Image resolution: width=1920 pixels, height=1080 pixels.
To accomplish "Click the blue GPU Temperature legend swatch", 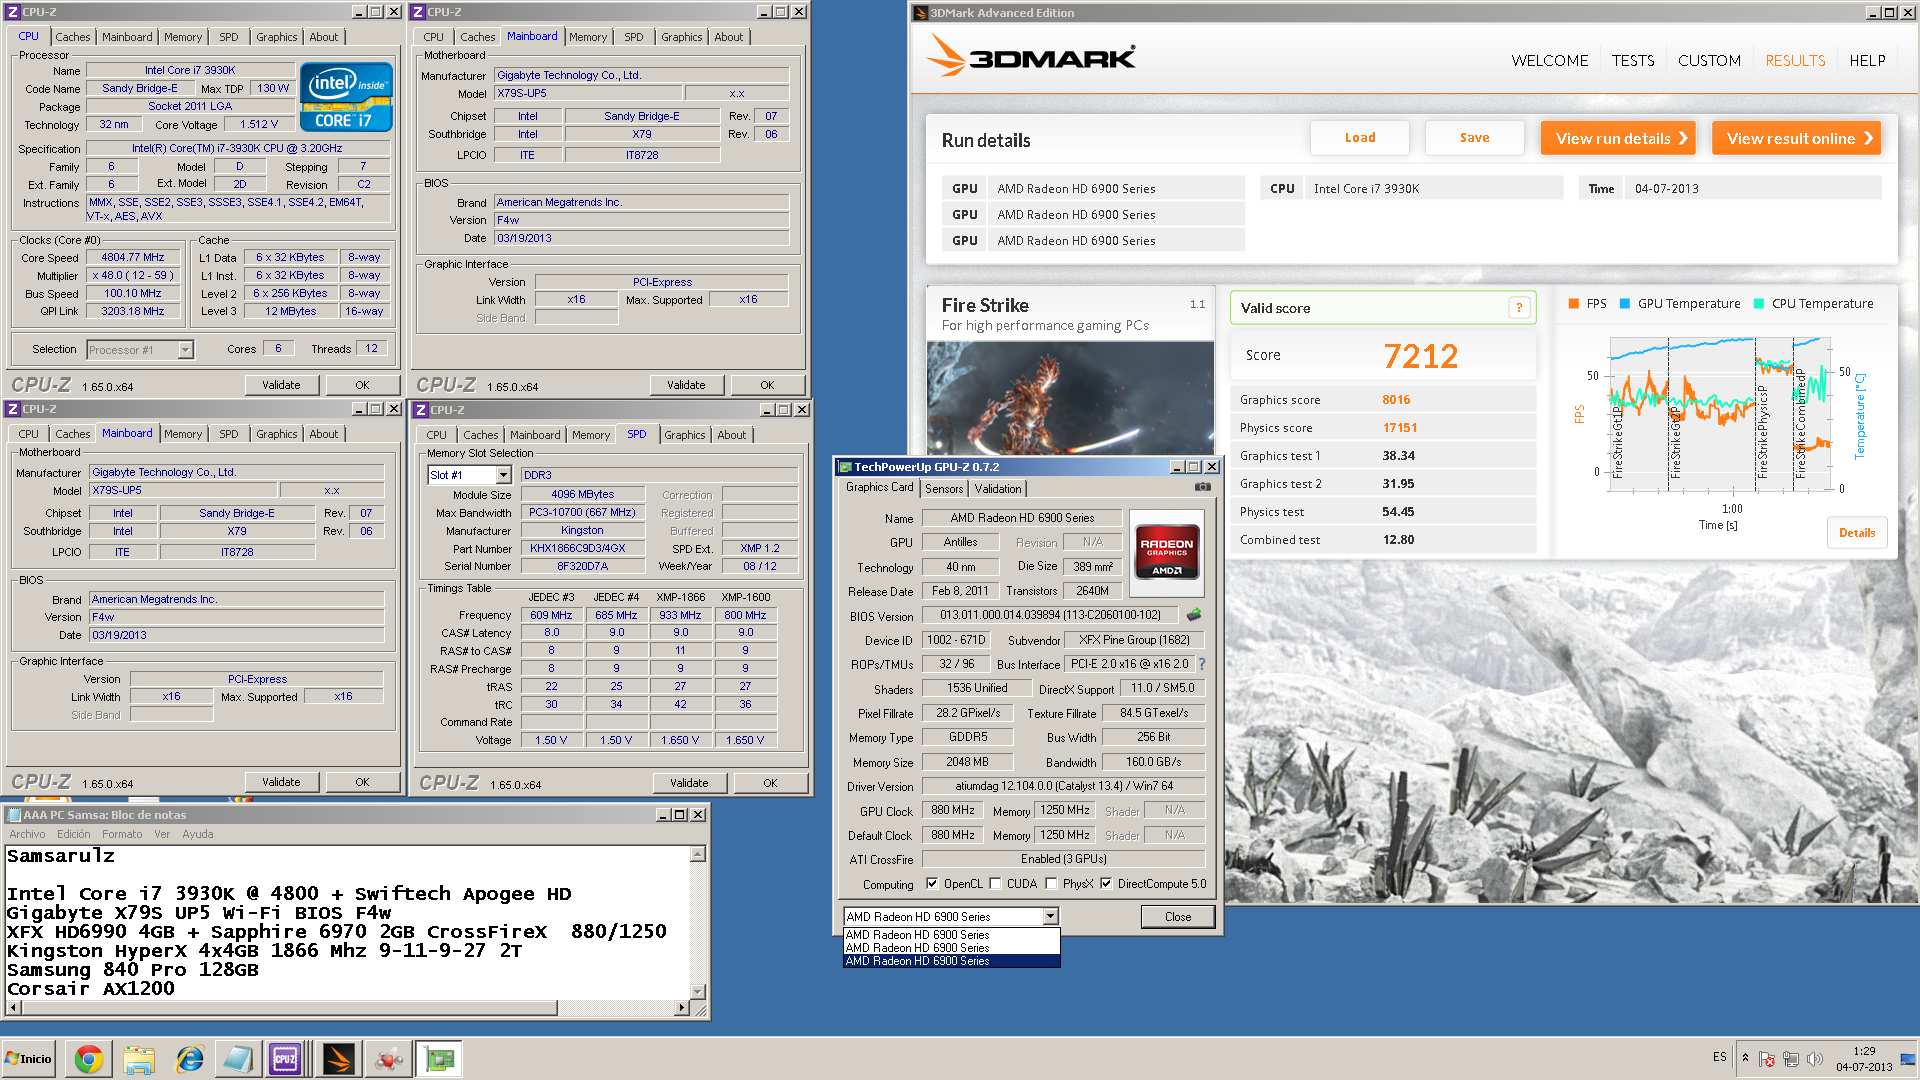I will coord(1625,304).
